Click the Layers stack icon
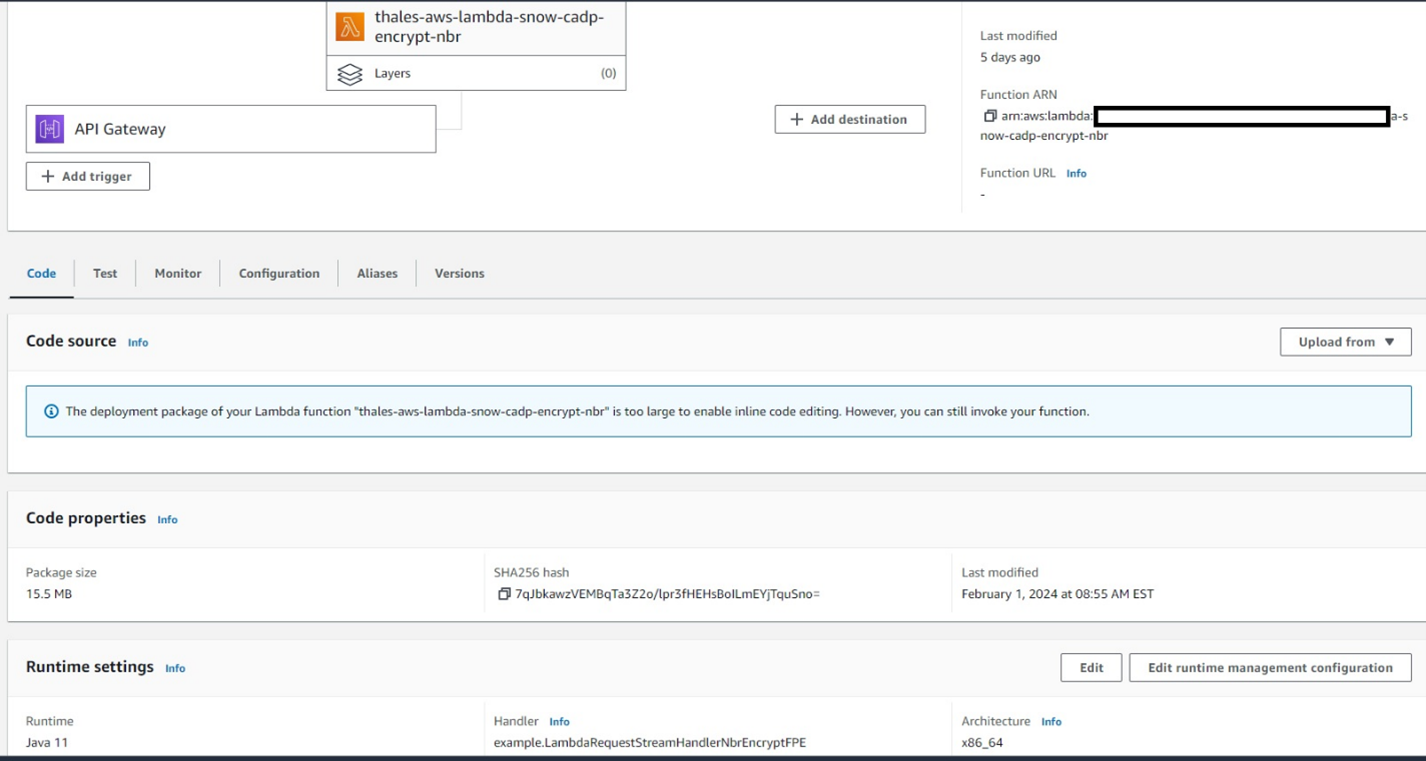1426x761 pixels. [350, 74]
